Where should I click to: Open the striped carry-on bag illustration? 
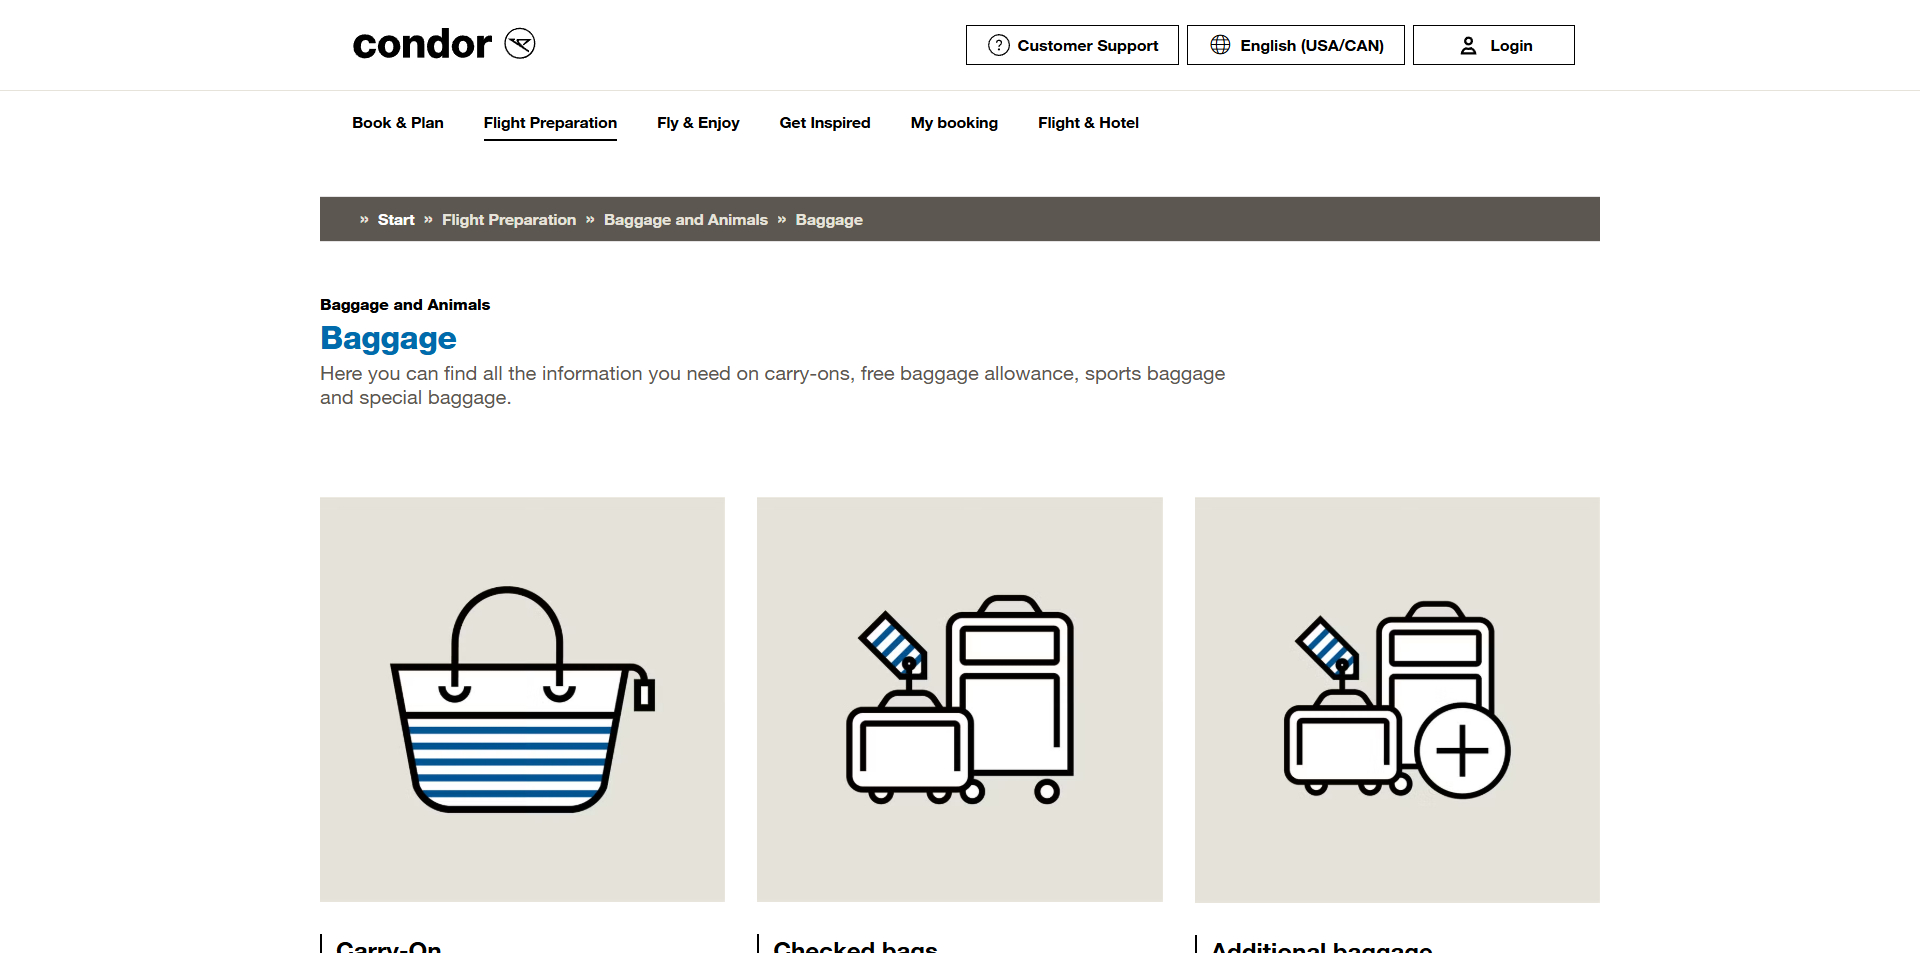tap(522, 699)
